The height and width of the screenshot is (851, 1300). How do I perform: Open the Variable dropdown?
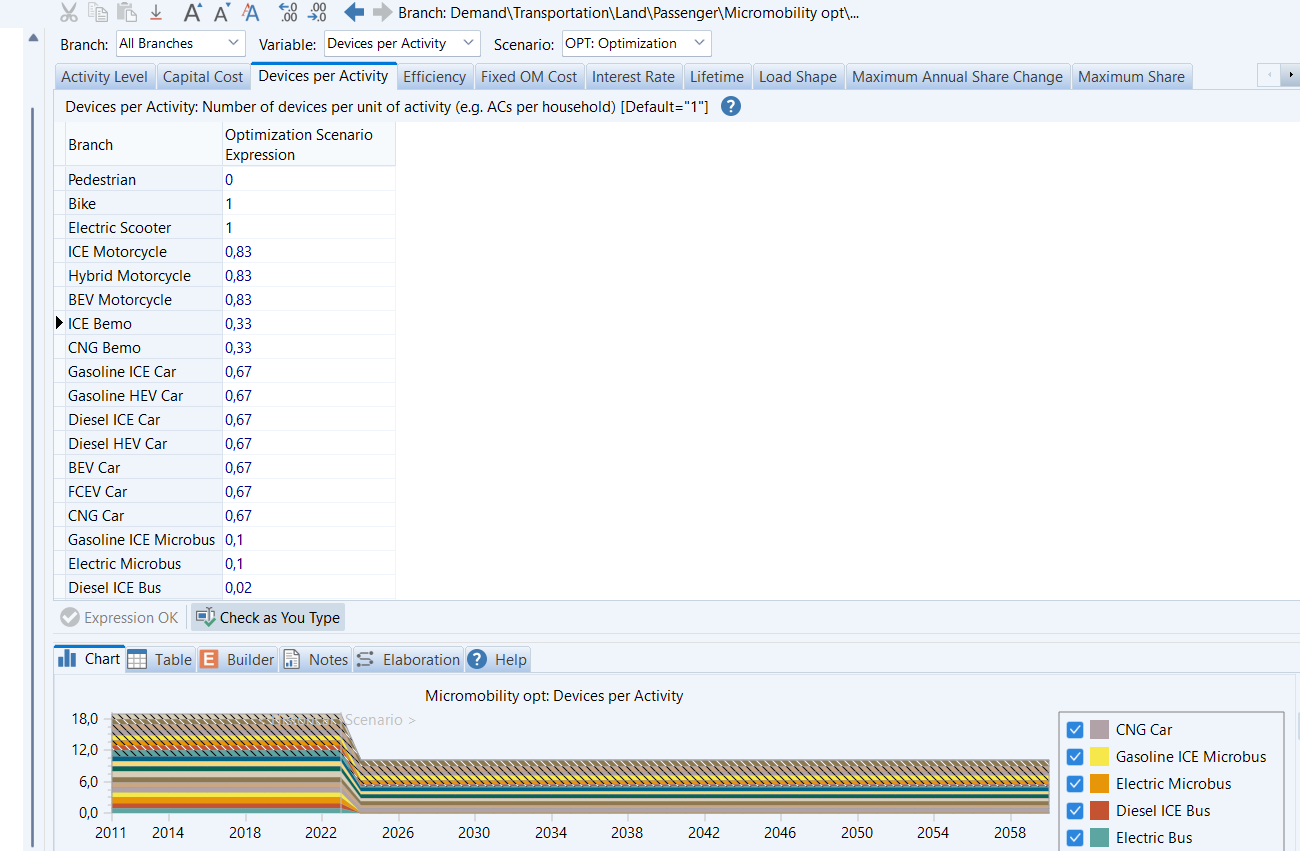pyautogui.click(x=402, y=44)
